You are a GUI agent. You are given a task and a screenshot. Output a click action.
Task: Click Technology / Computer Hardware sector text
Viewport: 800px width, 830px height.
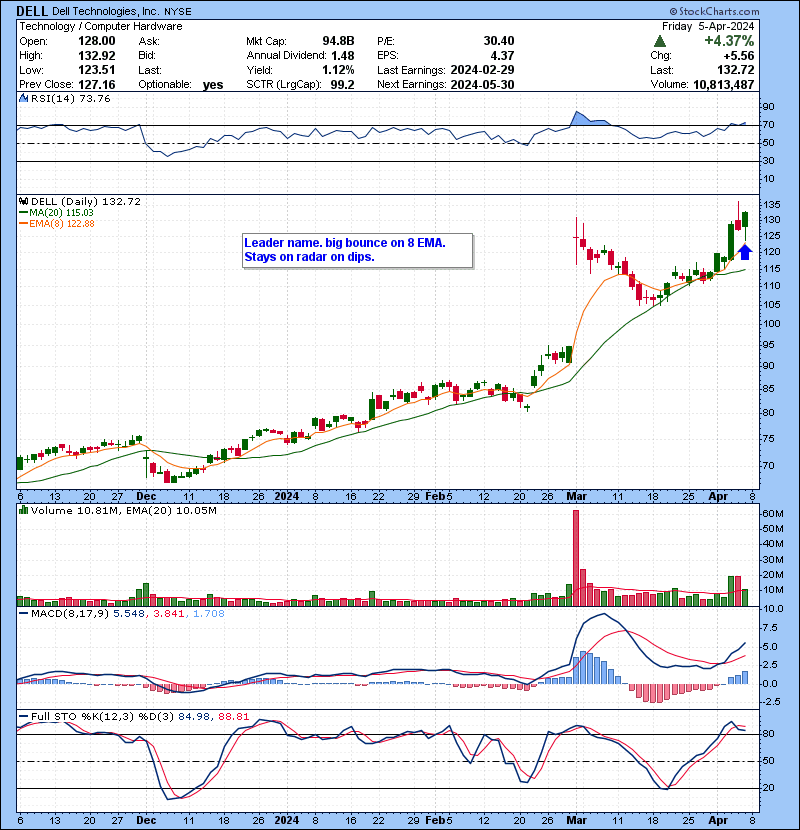click(101, 26)
